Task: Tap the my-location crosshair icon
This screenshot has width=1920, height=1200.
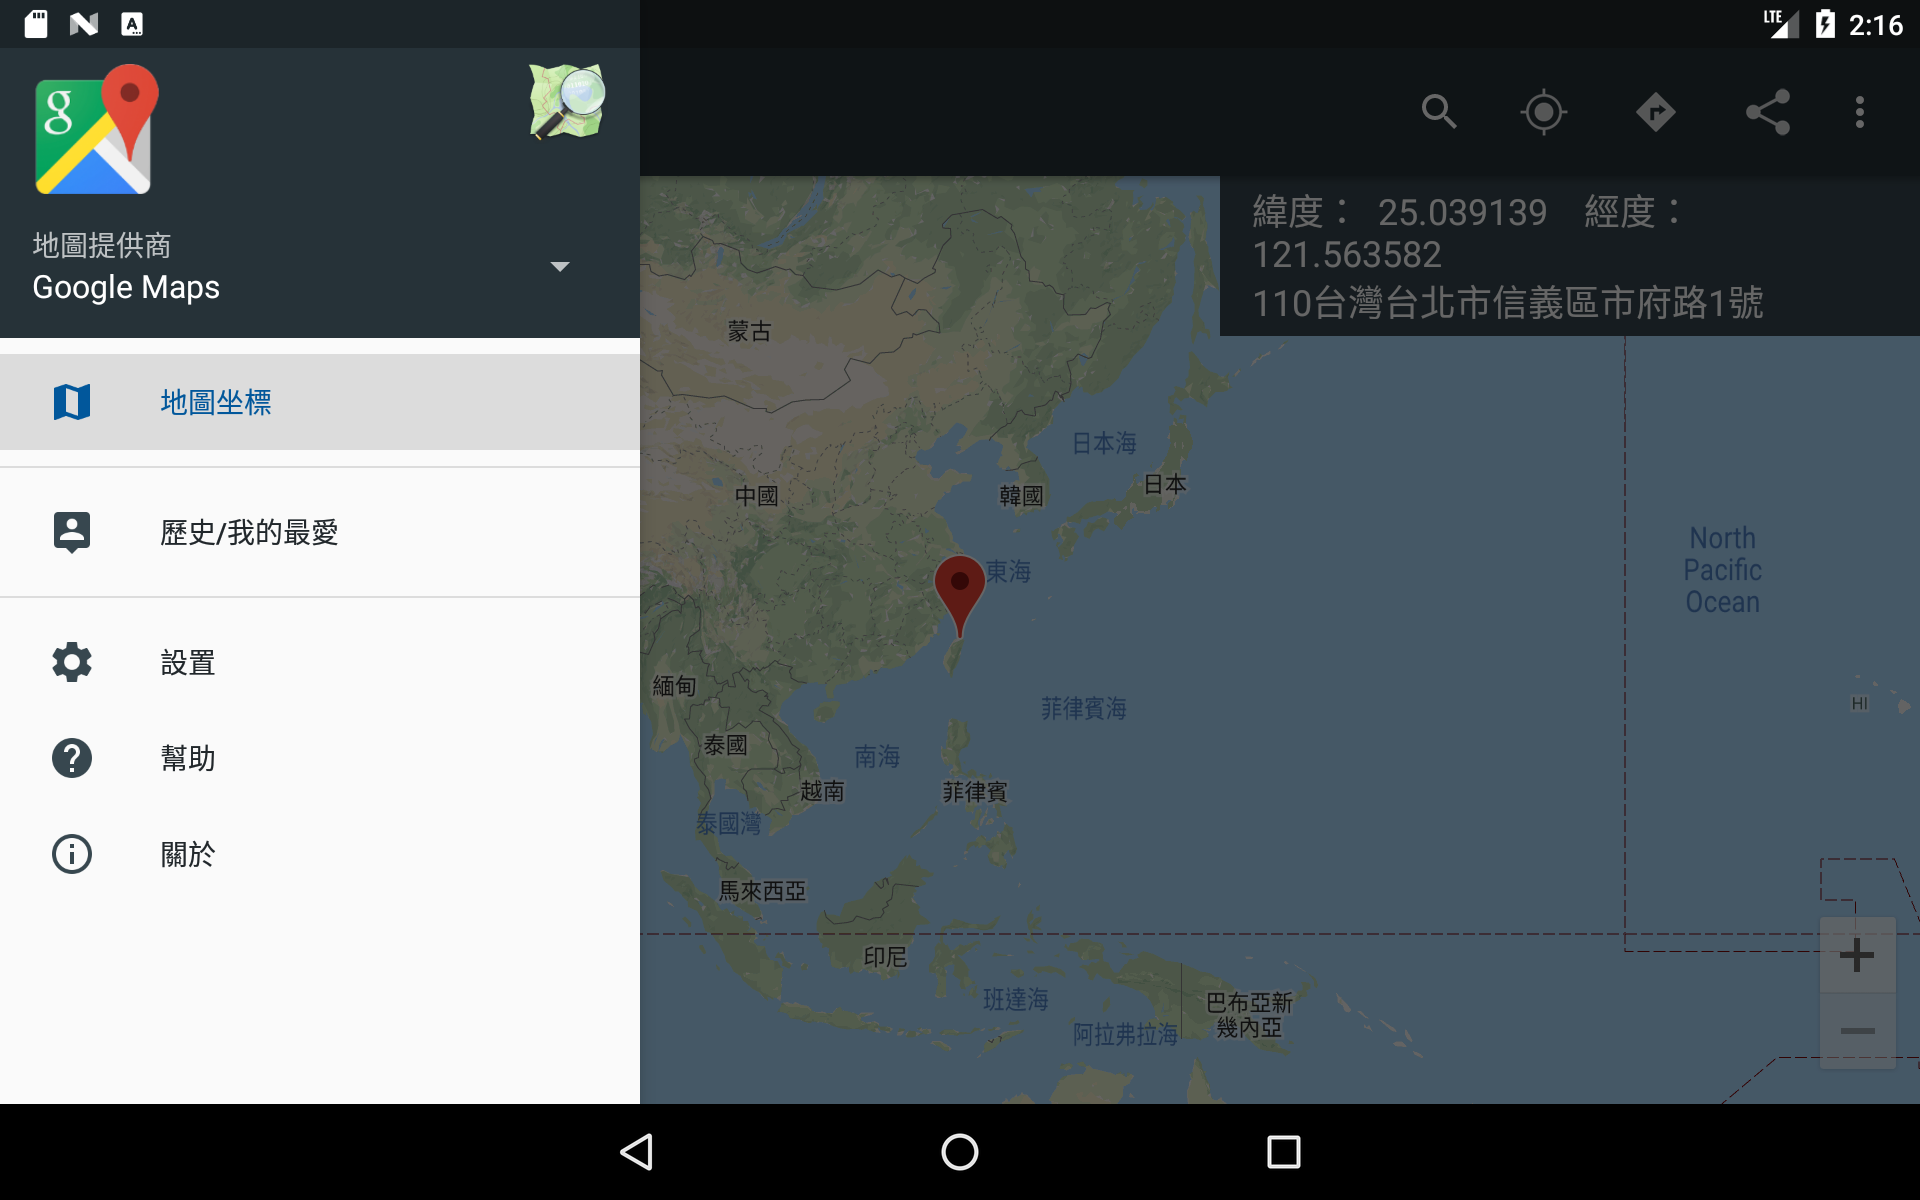Action: pyautogui.click(x=1544, y=112)
